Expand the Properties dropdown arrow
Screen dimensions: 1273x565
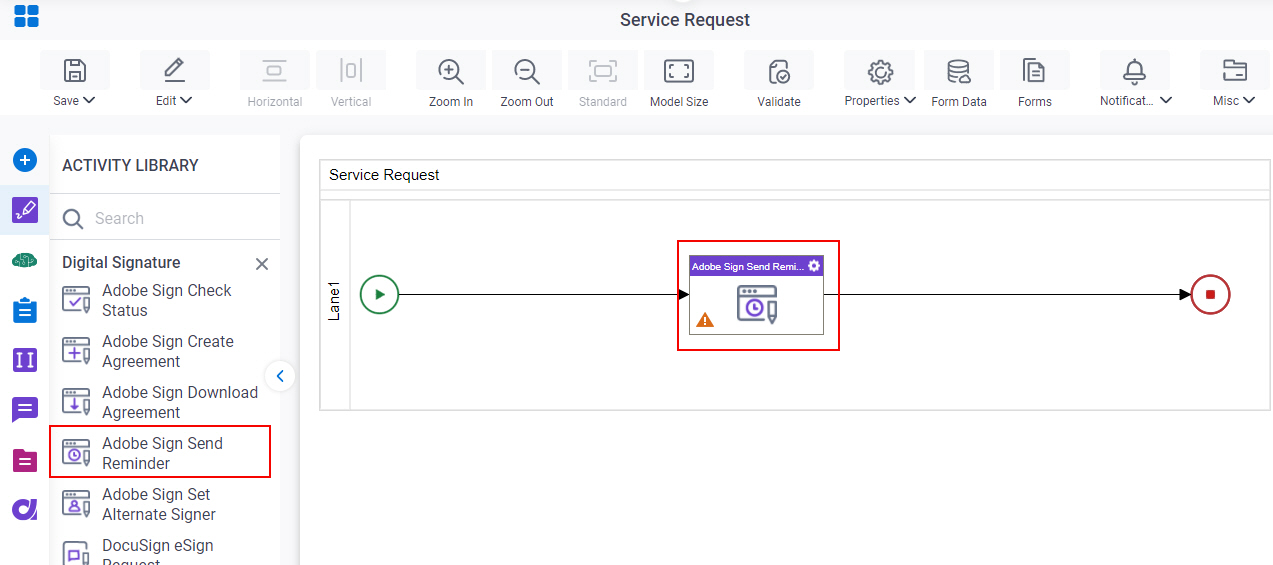910,100
